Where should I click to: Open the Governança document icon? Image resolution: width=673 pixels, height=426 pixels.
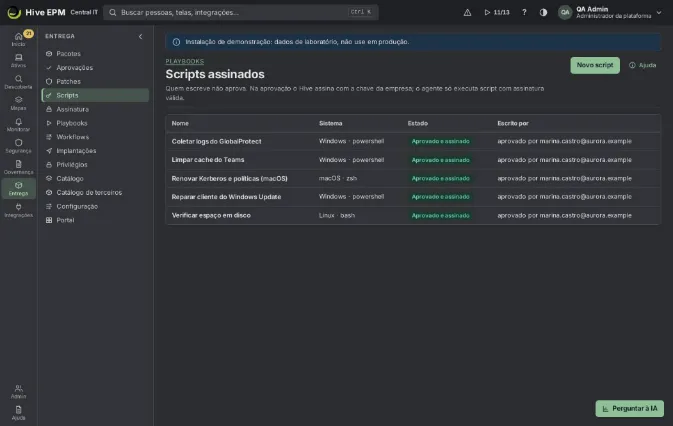[x=18, y=167]
